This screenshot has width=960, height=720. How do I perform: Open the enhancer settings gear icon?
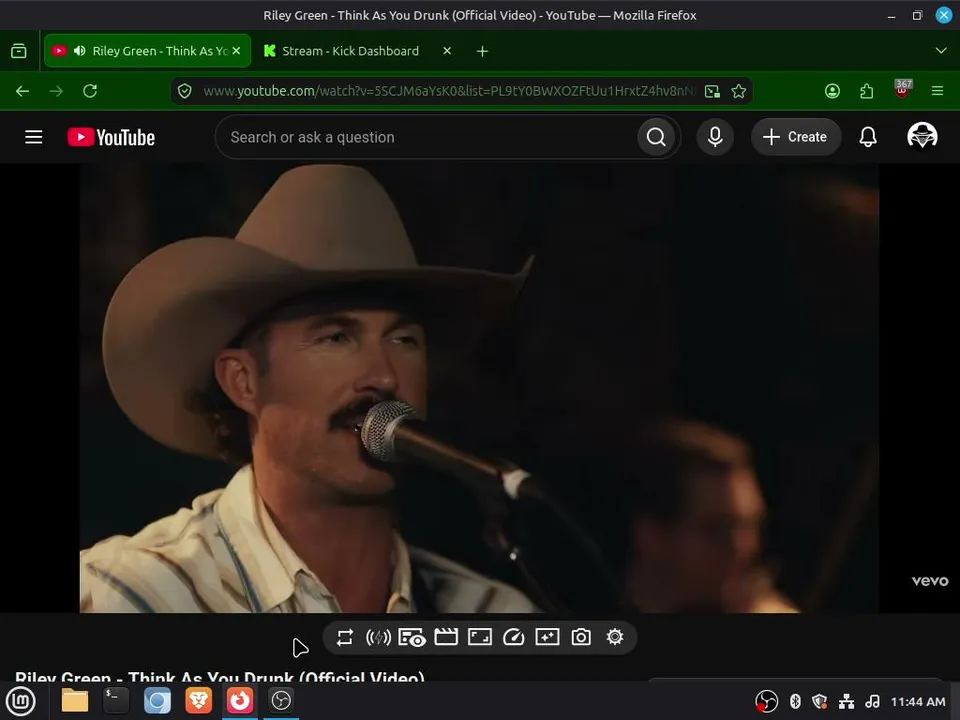coord(615,637)
